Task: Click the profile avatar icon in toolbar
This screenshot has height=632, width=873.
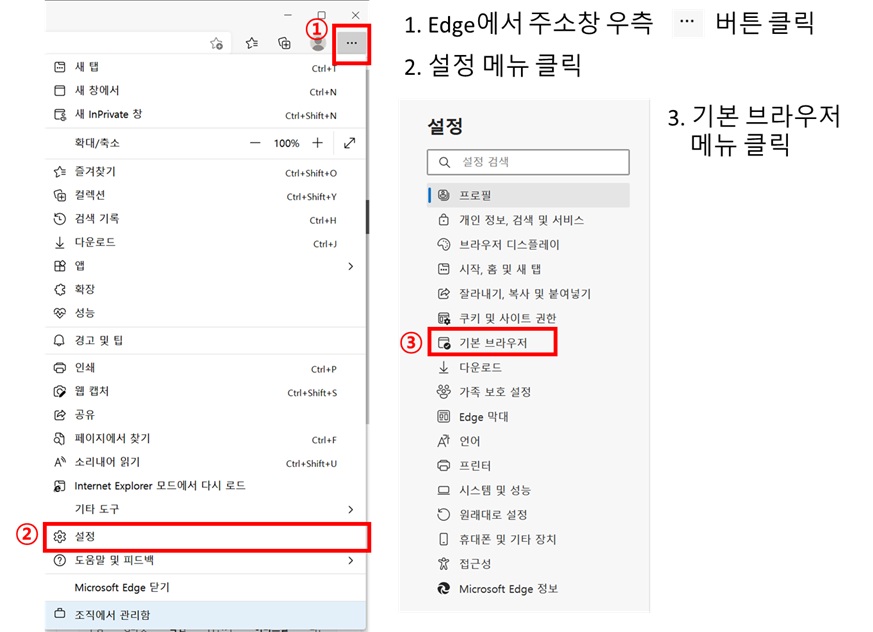Action: click(318, 43)
